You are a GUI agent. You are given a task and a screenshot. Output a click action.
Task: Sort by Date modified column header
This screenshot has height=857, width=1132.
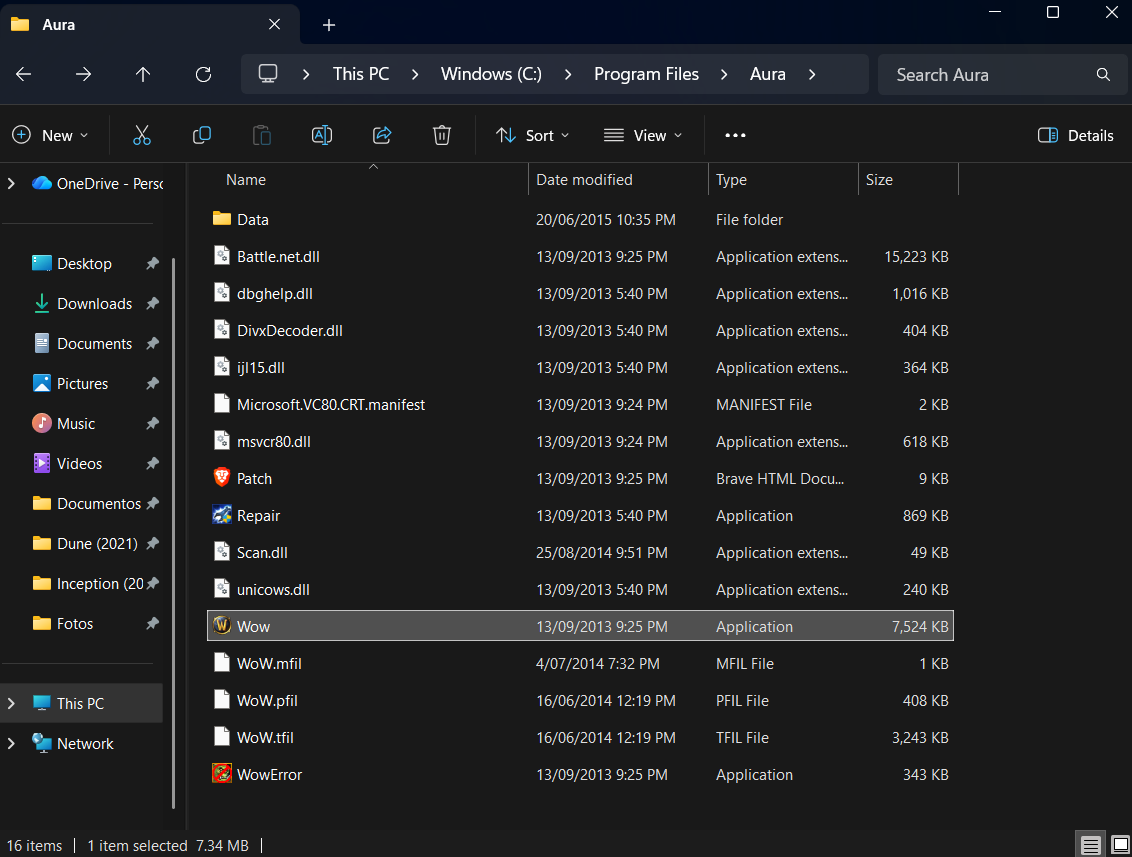pyautogui.click(x=619, y=180)
